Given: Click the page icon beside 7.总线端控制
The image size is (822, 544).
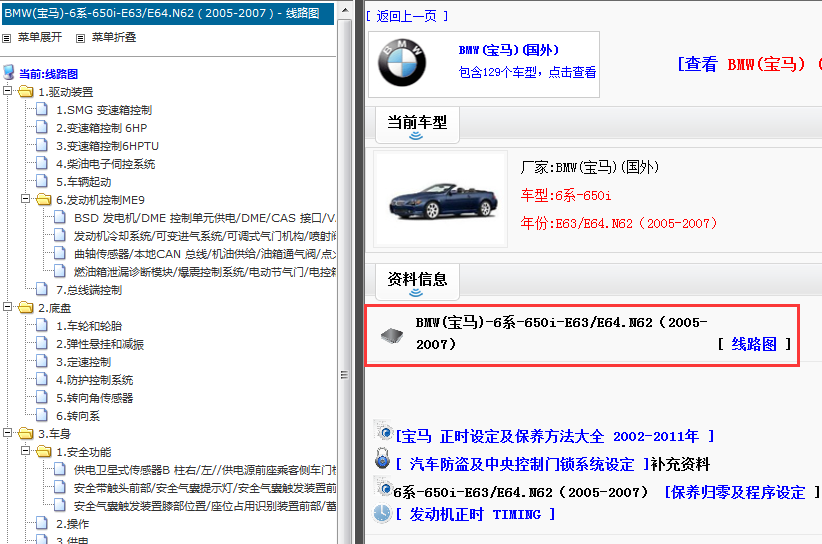Looking at the screenshot, I should click(42, 289).
